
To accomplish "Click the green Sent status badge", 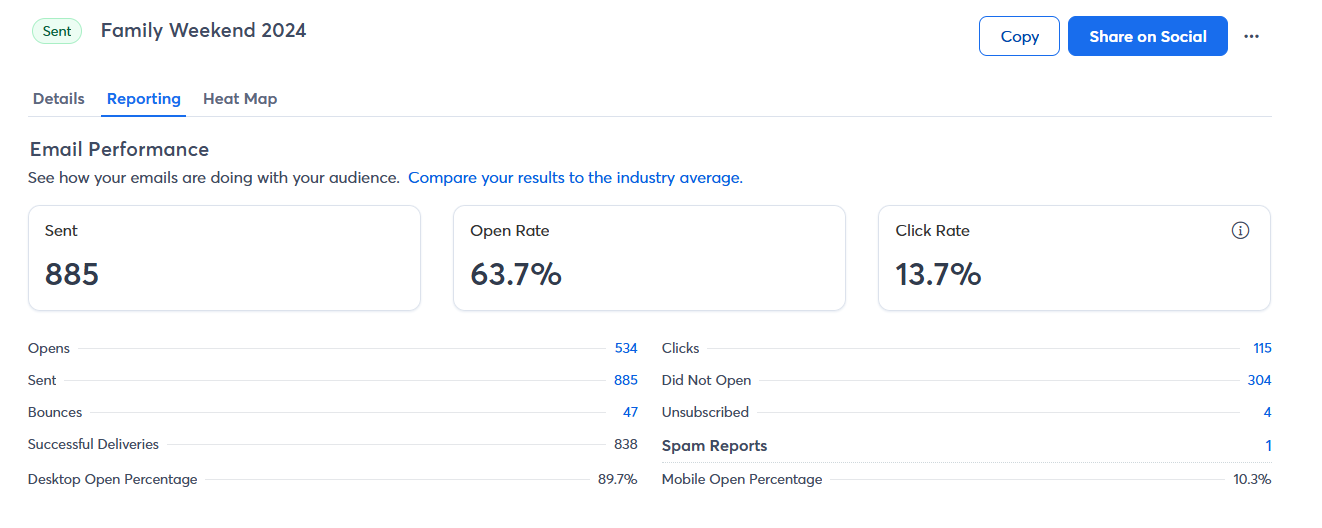I will 57,32.
